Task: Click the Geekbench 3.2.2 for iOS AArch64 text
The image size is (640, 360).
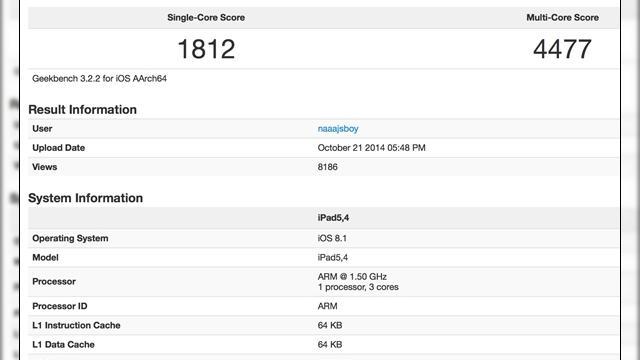Action: (100, 78)
